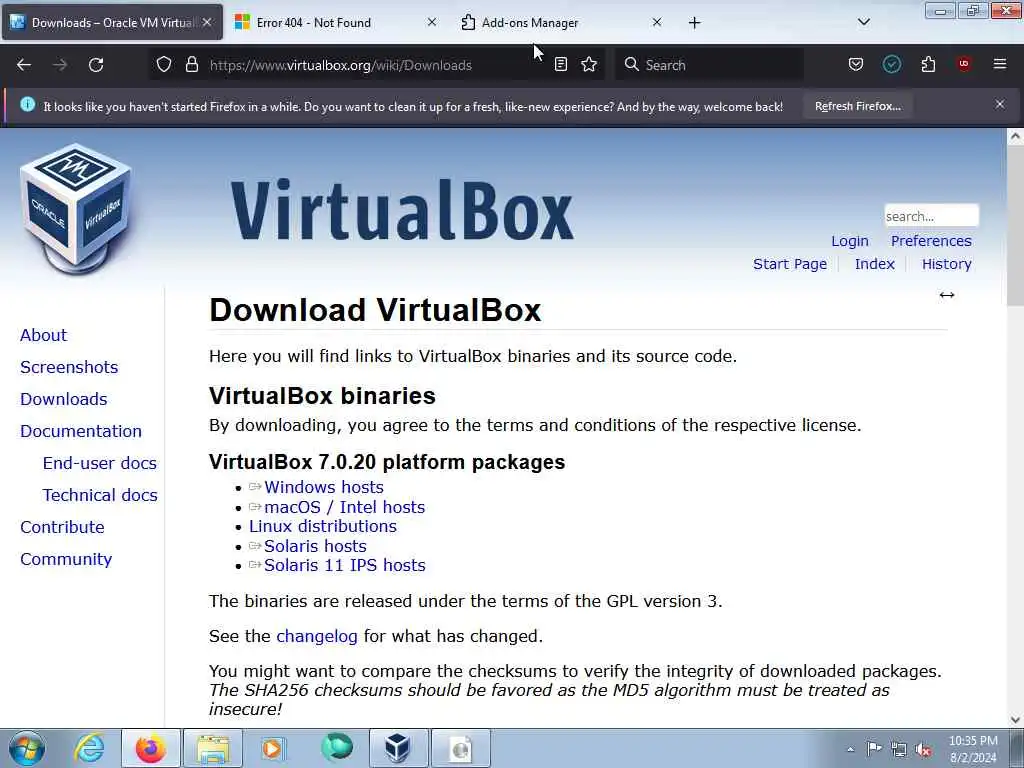Click the page scrollbar up arrow
Screen dimensions: 1024x768
click(1015, 136)
